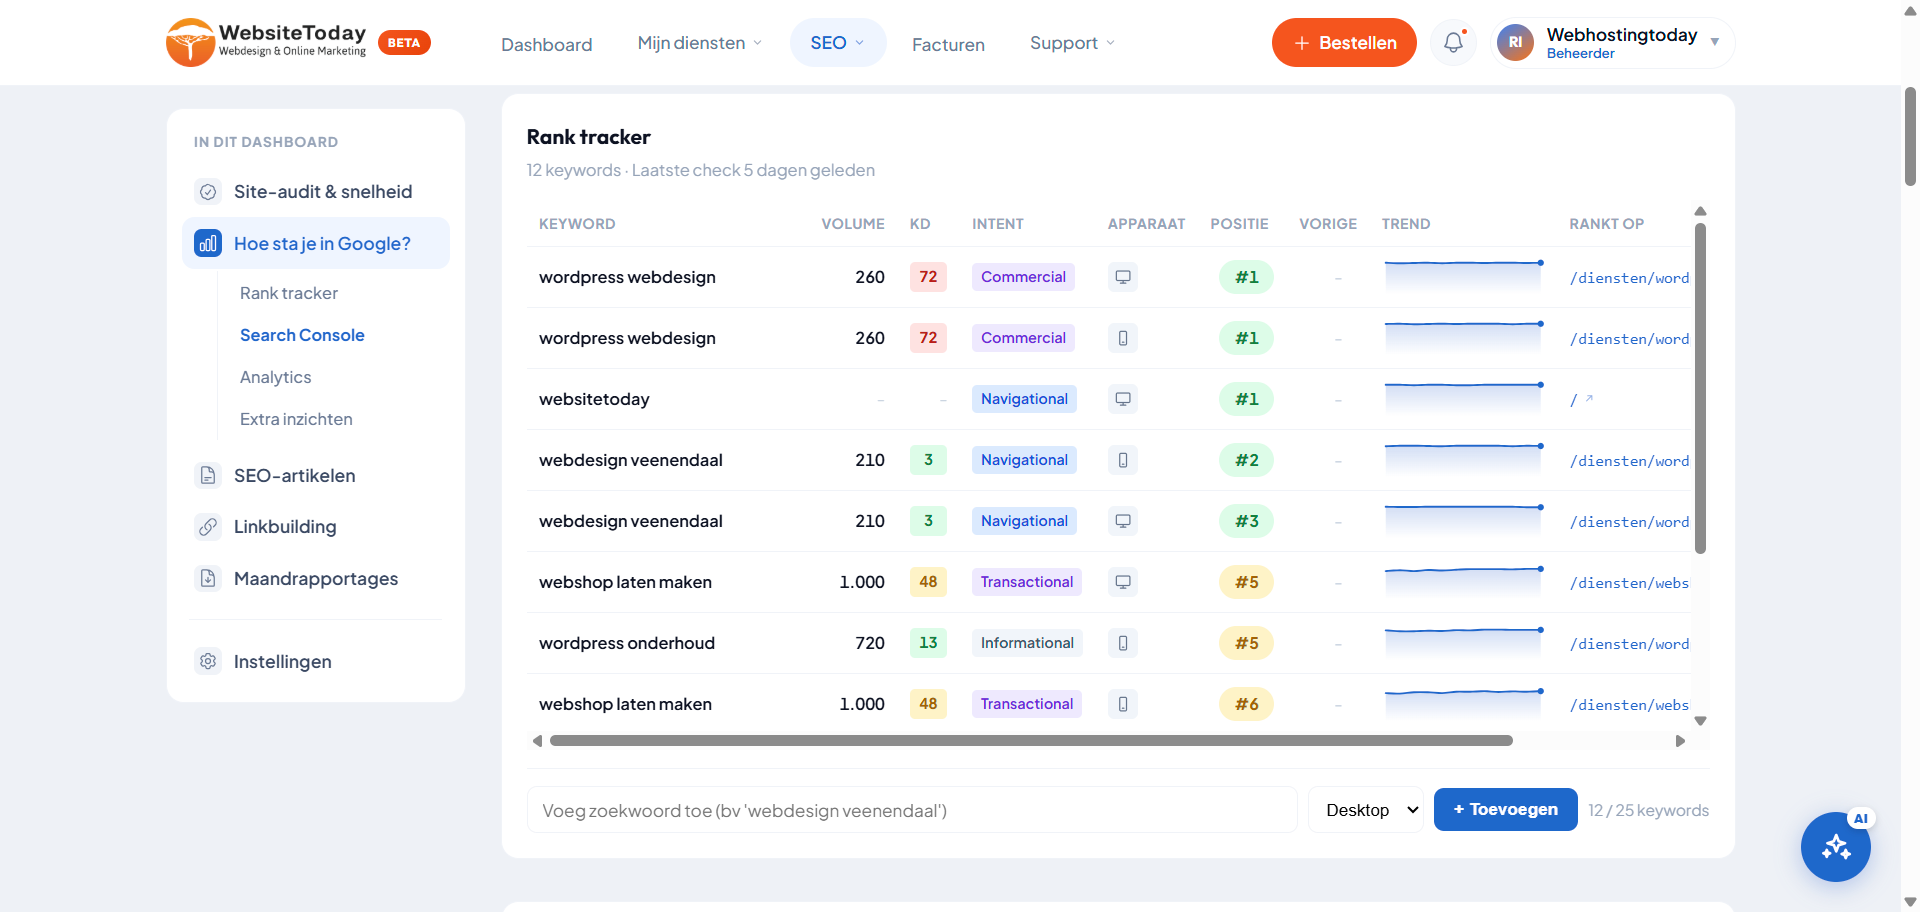1920x912 pixels.
Task: Click the Site-audit & snelheid icon
Action: coord(208,192)
